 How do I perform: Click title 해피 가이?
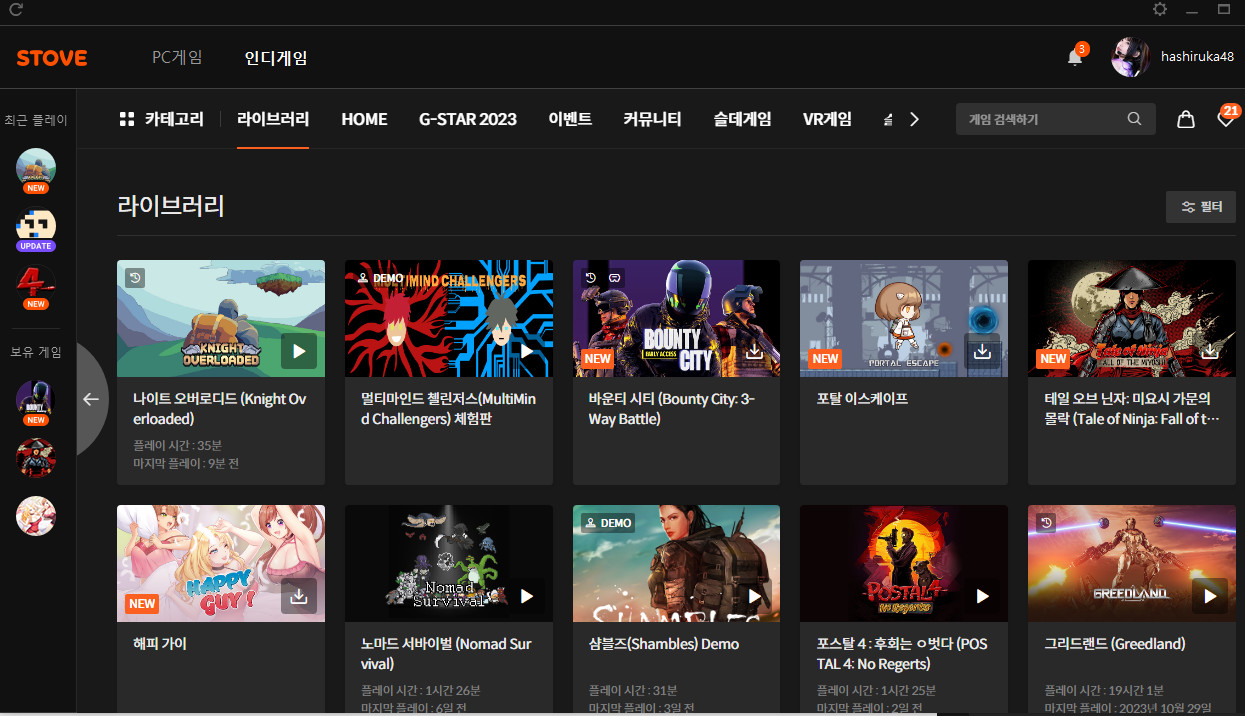[x=160, y=644]
